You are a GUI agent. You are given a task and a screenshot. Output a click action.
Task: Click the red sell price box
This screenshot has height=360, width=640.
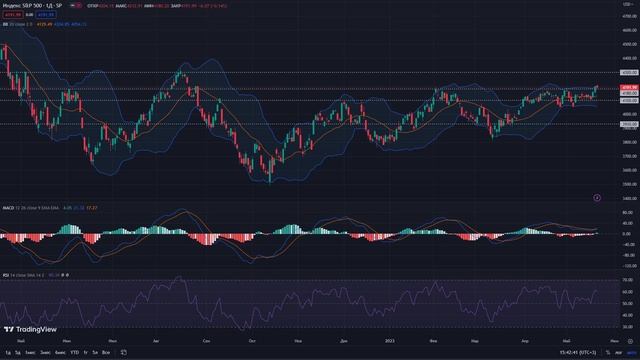(13, 15)
